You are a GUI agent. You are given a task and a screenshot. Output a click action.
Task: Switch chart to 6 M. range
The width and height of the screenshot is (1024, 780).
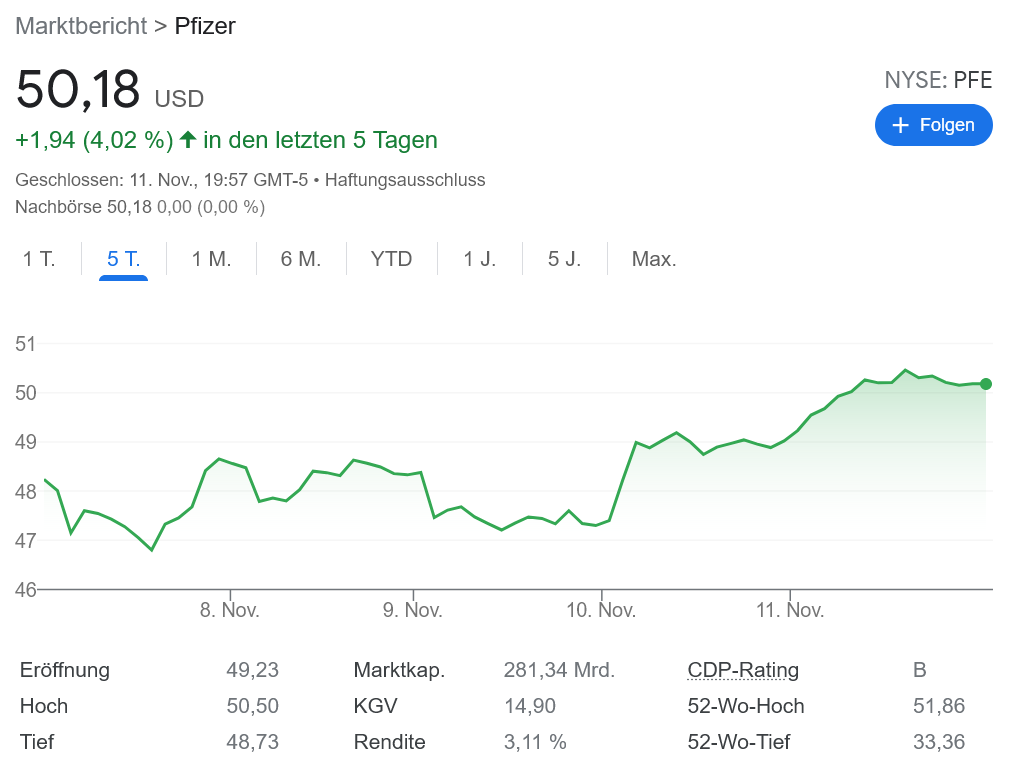[x=301, y=260]
